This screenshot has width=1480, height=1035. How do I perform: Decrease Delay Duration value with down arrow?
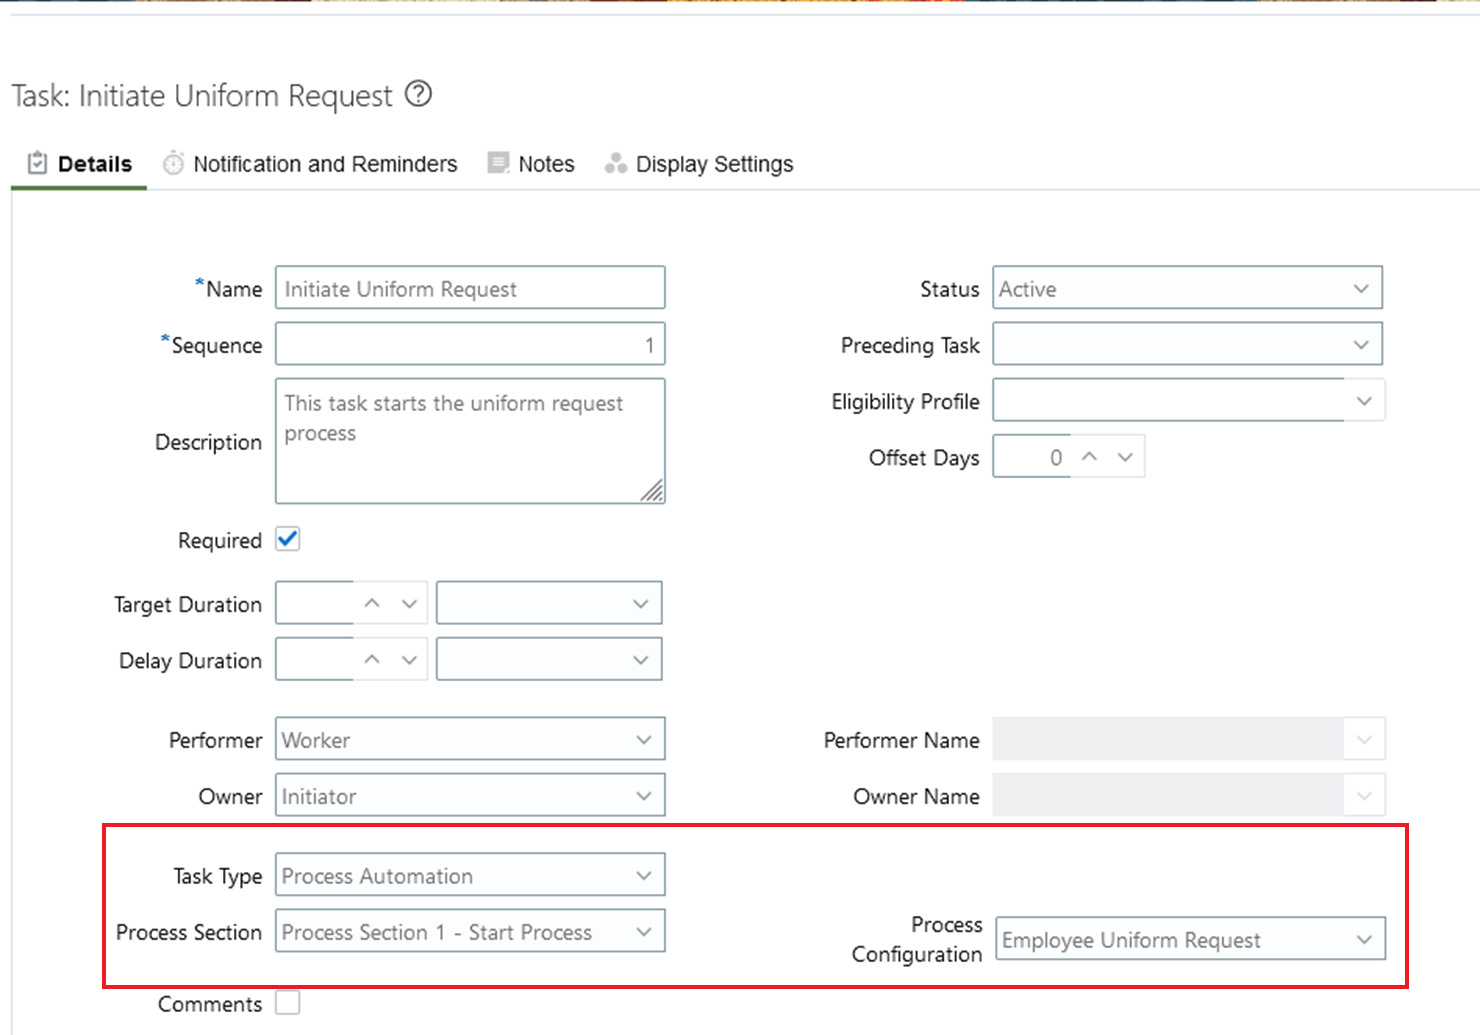(409, 660)
